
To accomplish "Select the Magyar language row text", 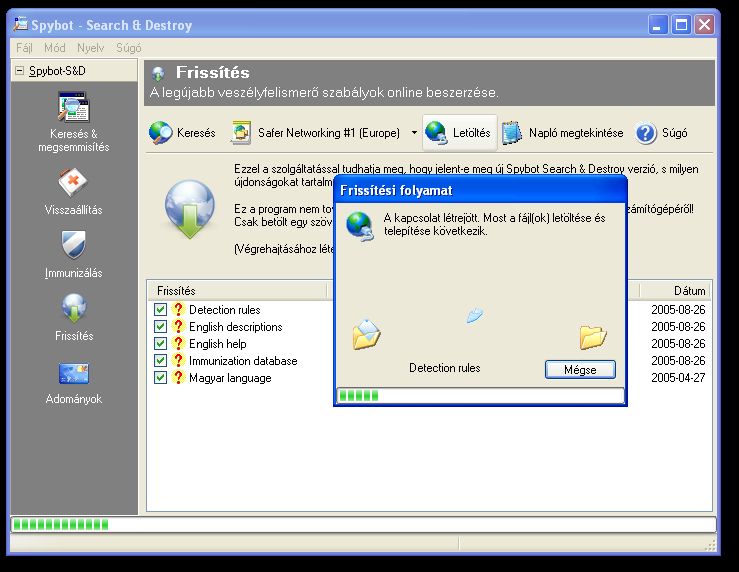I will click(230, 377).
